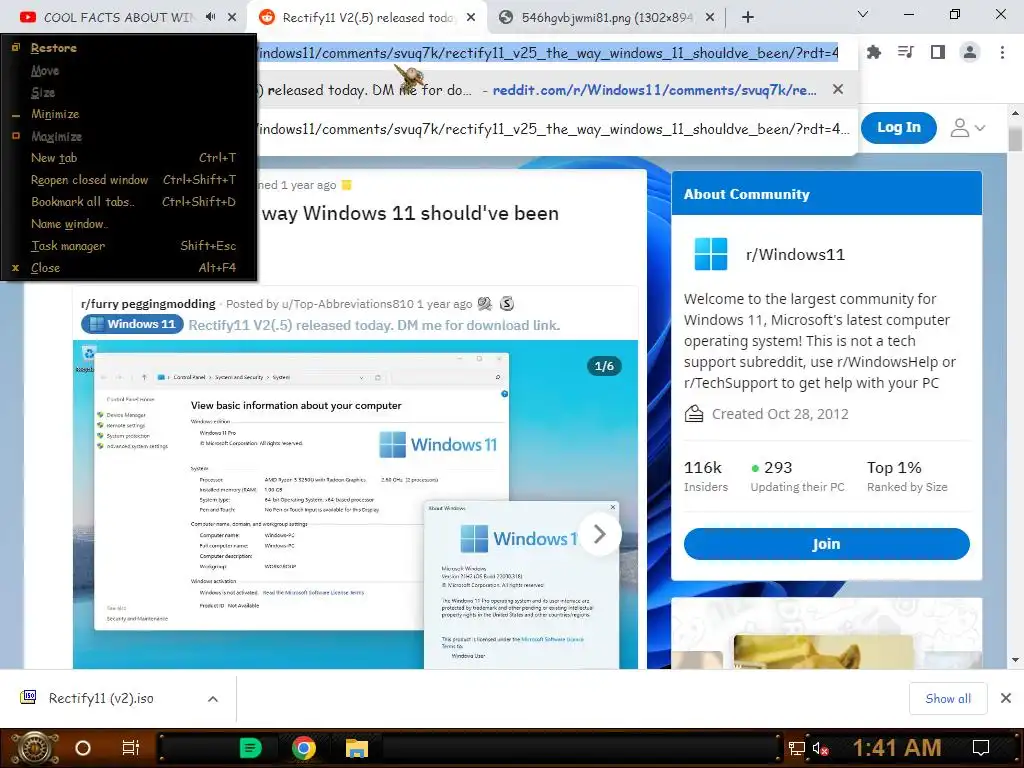The width and height of the screenshot is (1024, 768).
Task: Click the Windows 11 flair tag
Action: click(133, 324)
